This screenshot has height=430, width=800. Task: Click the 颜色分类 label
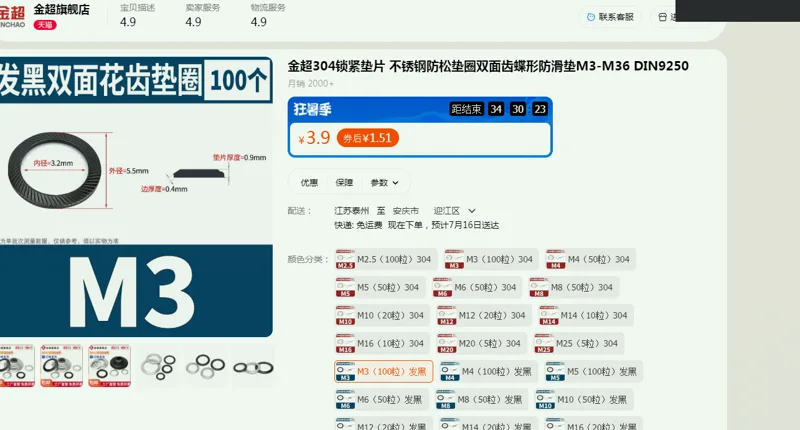click(308, 259)
